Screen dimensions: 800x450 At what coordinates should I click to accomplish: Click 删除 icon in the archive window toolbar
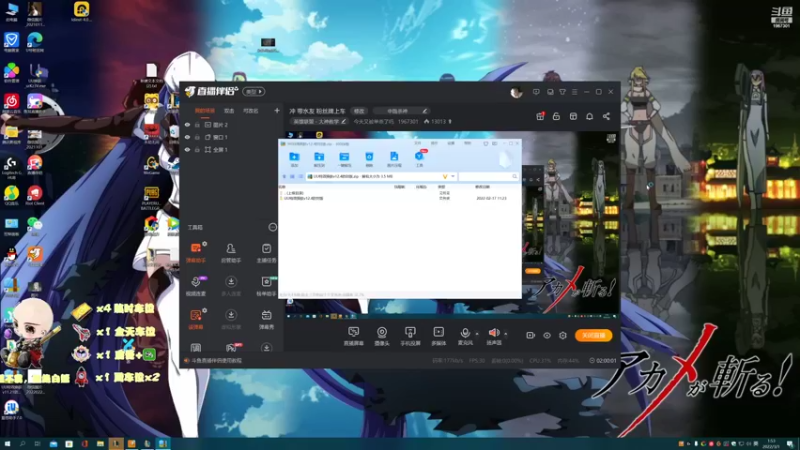(369, 159)
